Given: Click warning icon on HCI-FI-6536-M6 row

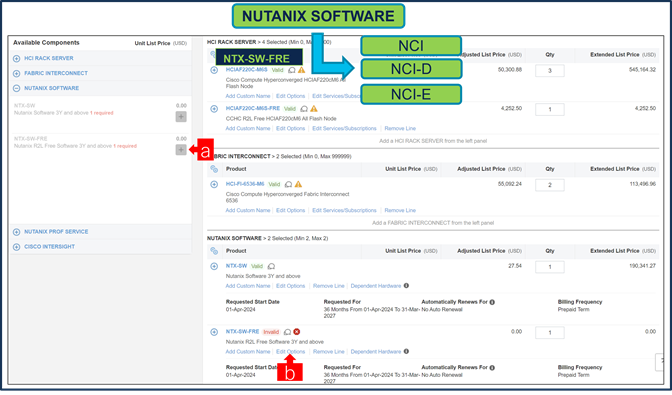Looking at the screenshot, I should pyautogui.click(x=298, y=184).
